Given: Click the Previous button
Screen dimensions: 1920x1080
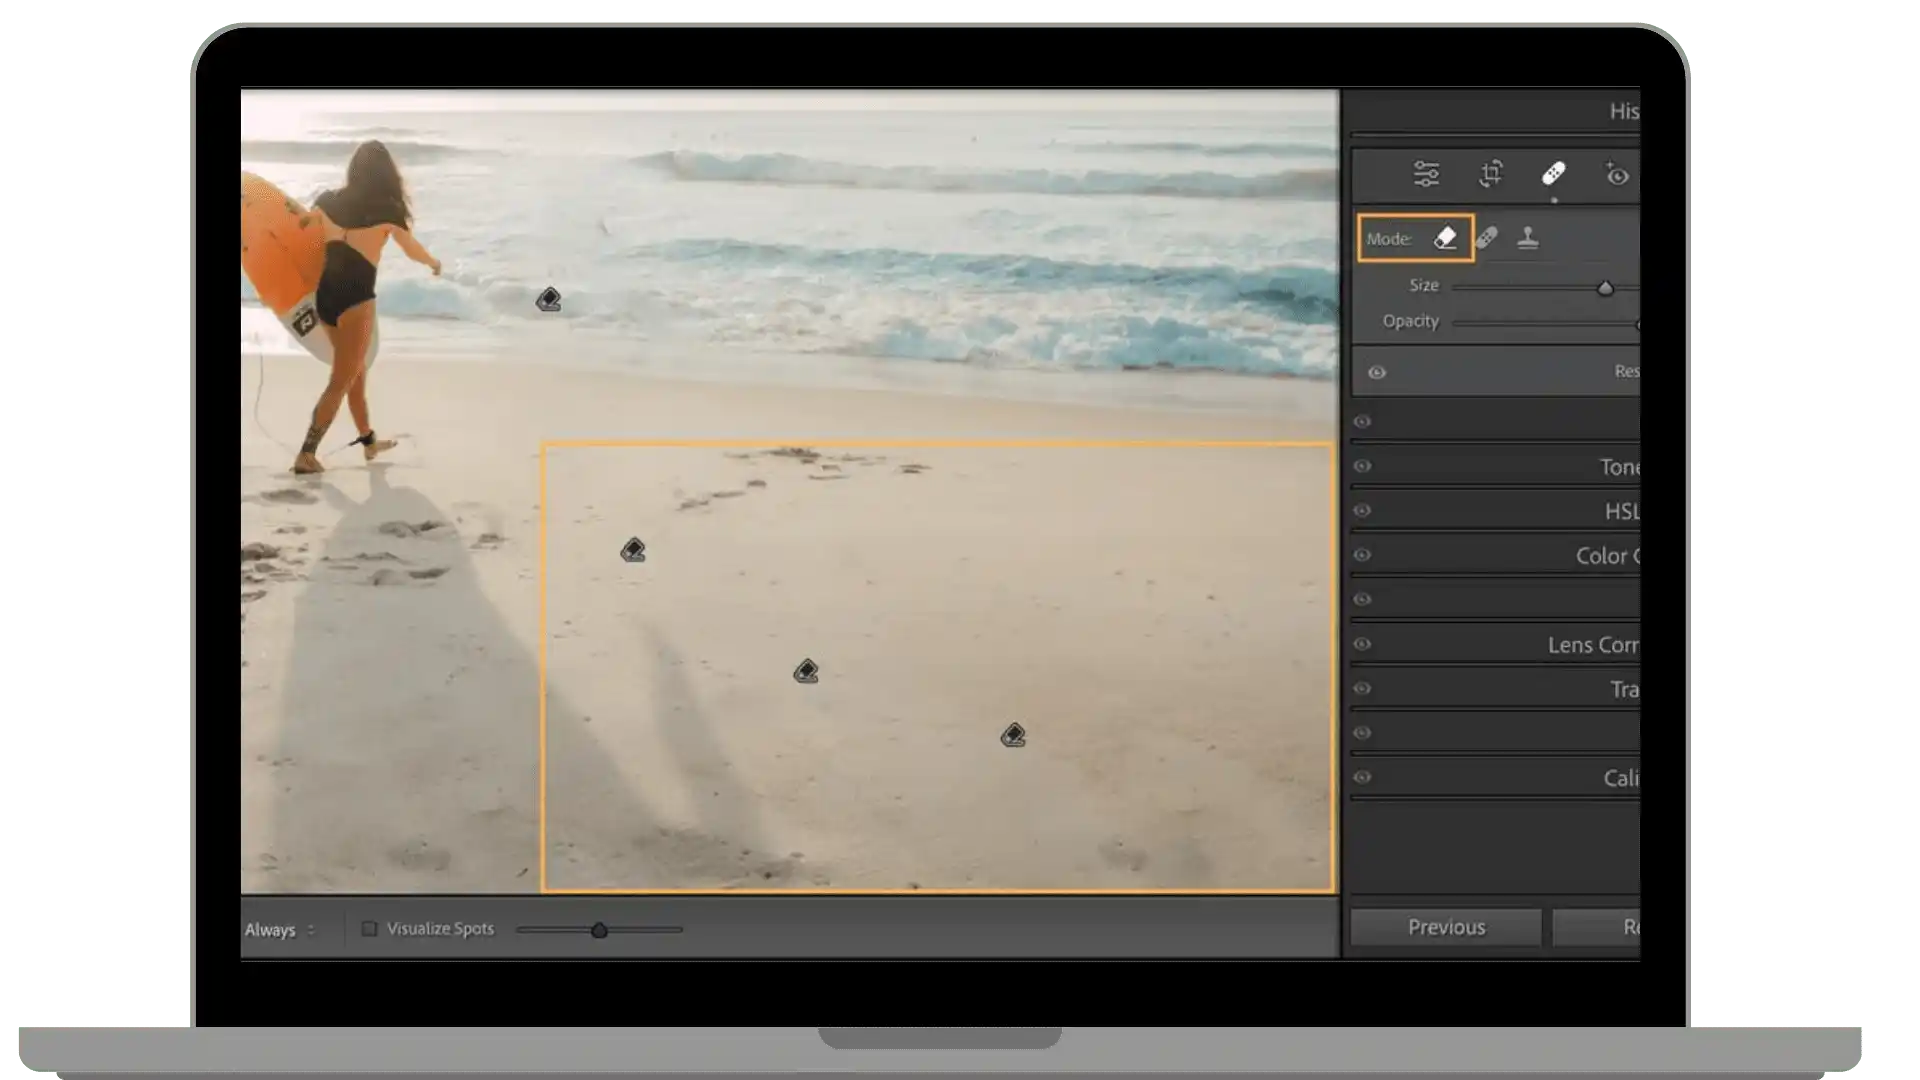Looking at the screenshot, I should pos(1447,927).
